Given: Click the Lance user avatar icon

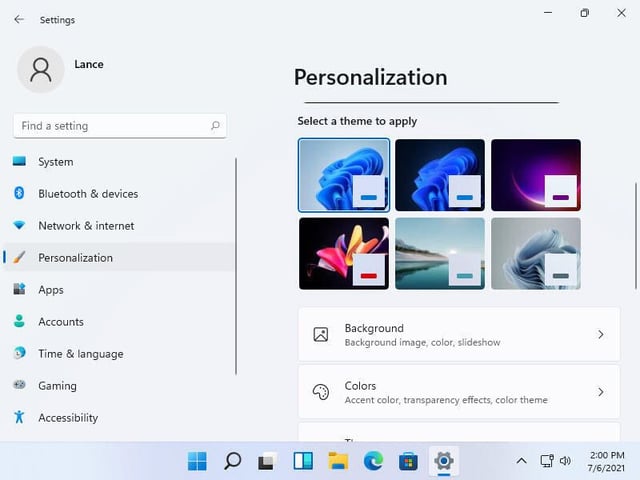Looking at the screenshot, I should 40,70.
